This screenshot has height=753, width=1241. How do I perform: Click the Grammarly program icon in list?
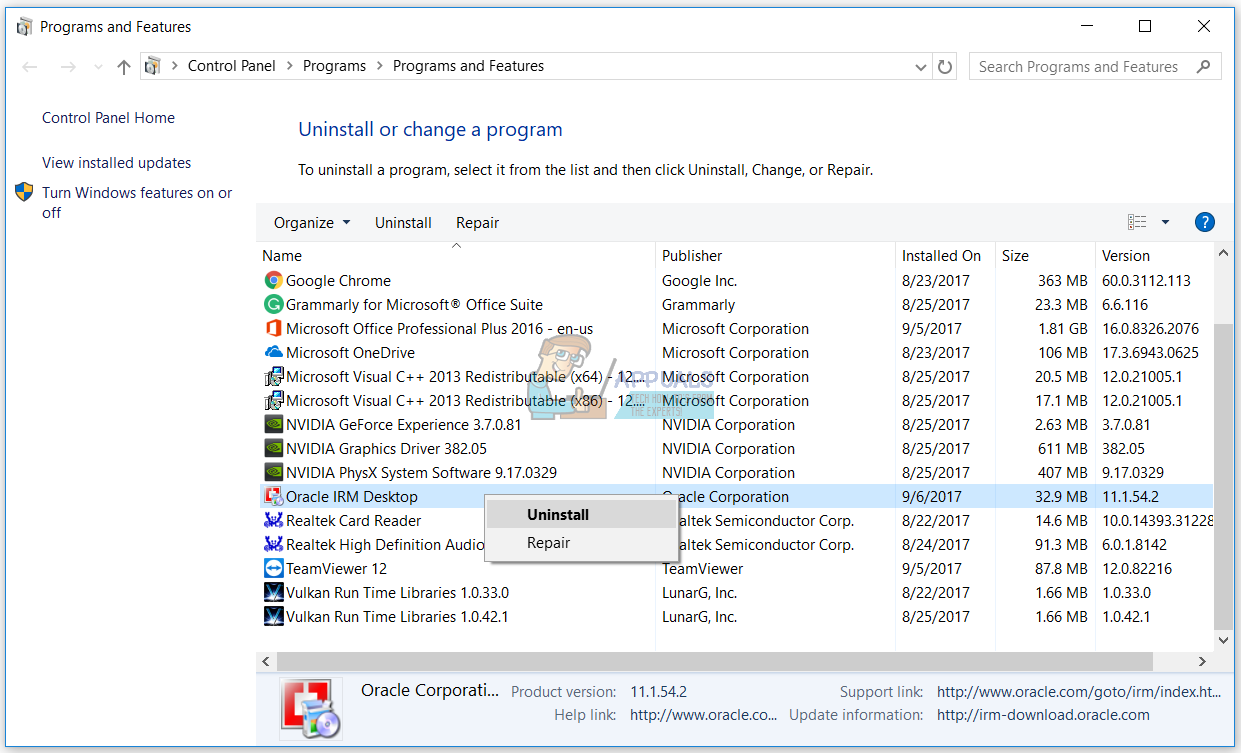tap(273, 305)
